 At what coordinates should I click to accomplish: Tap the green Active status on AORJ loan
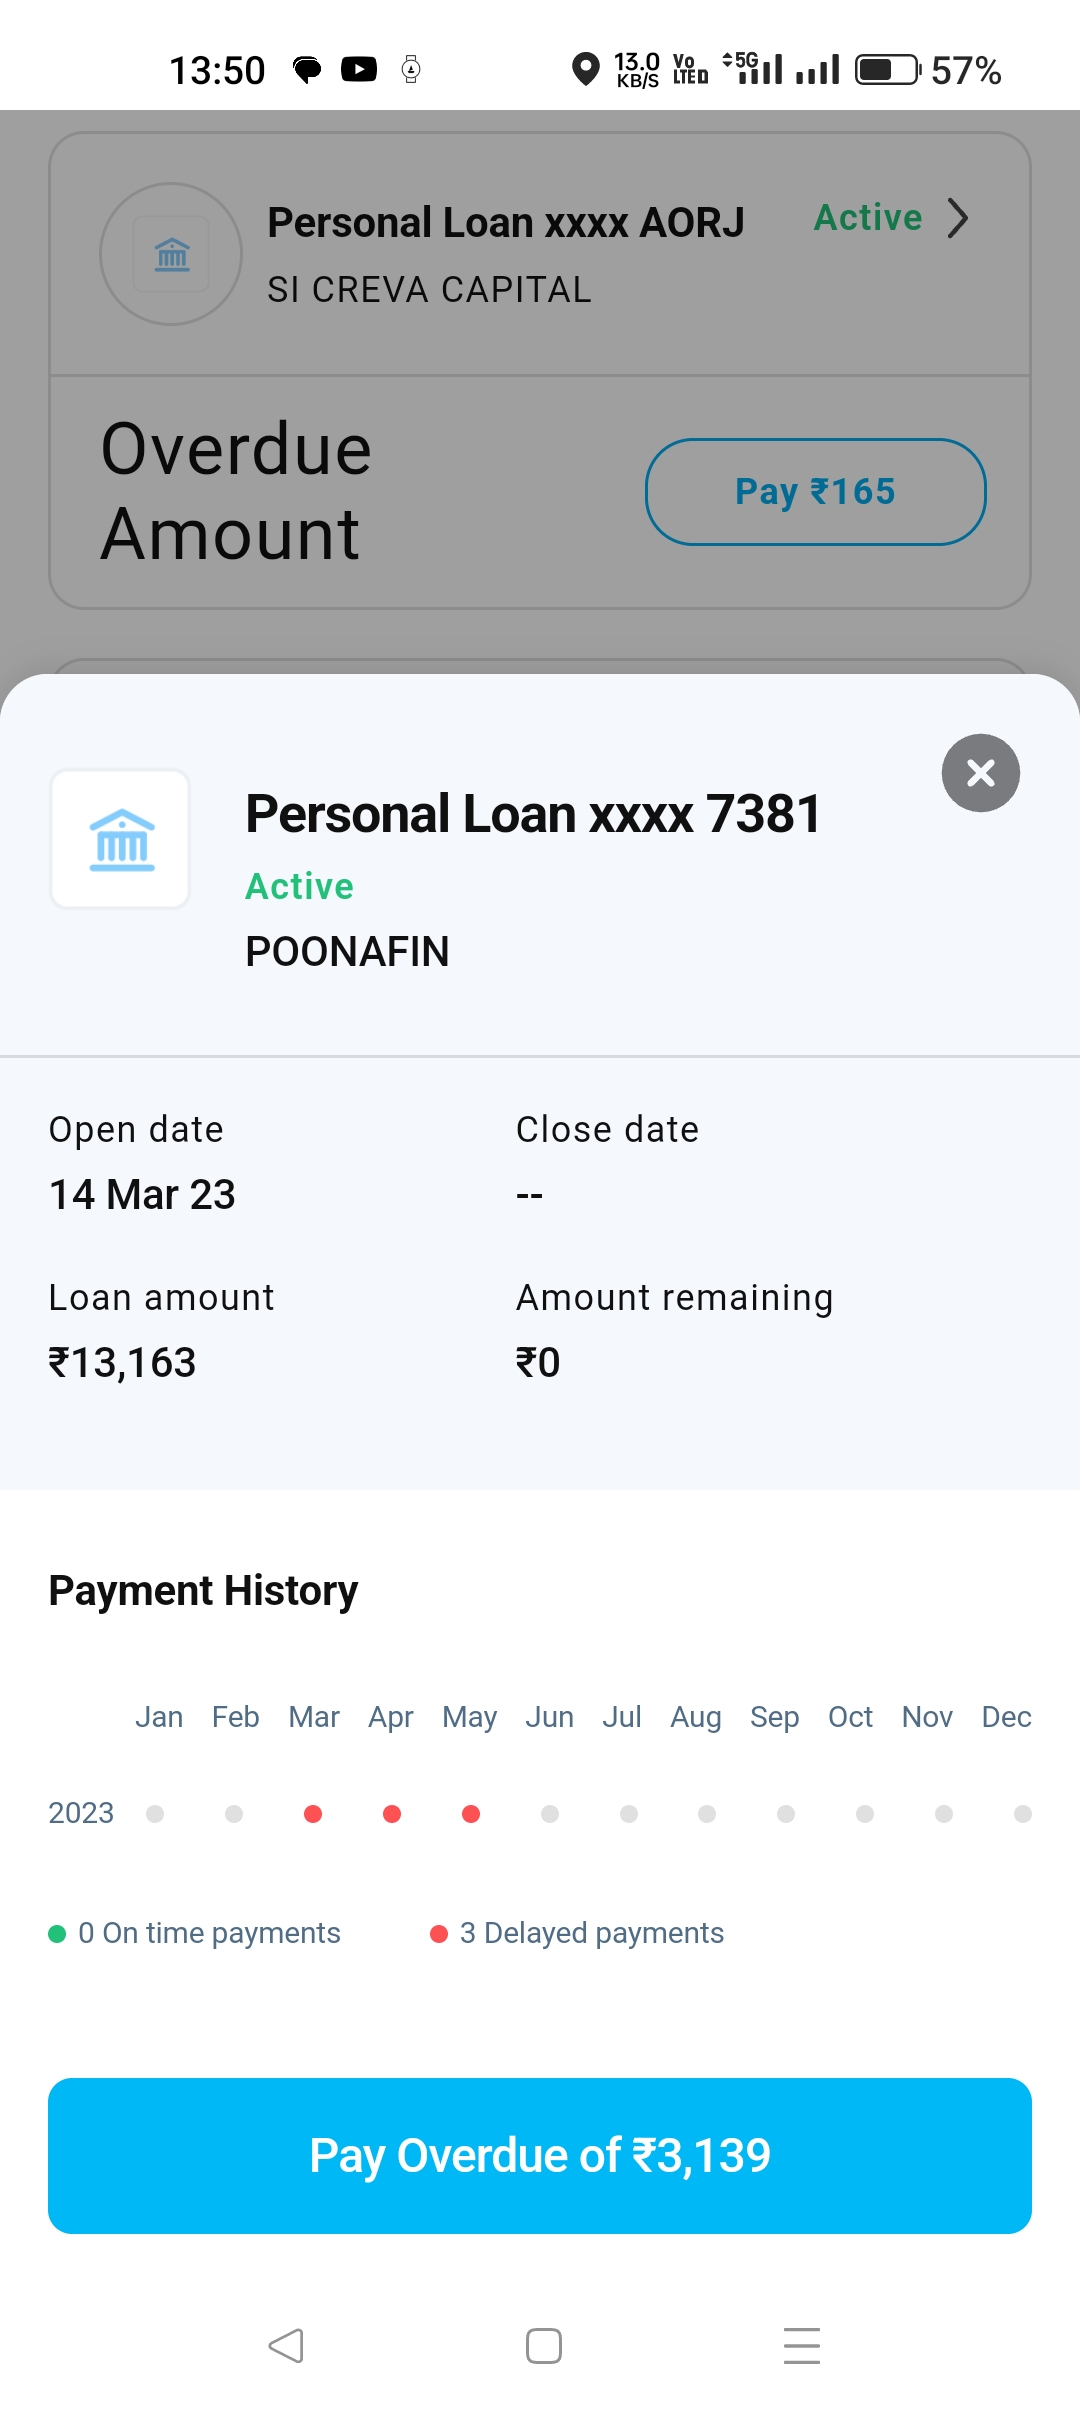867,218
